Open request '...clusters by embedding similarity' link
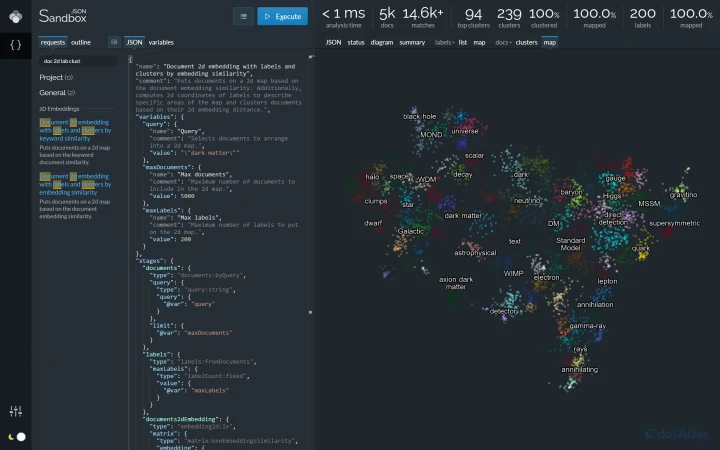720x450 pixels. click(x=75, y=184)
